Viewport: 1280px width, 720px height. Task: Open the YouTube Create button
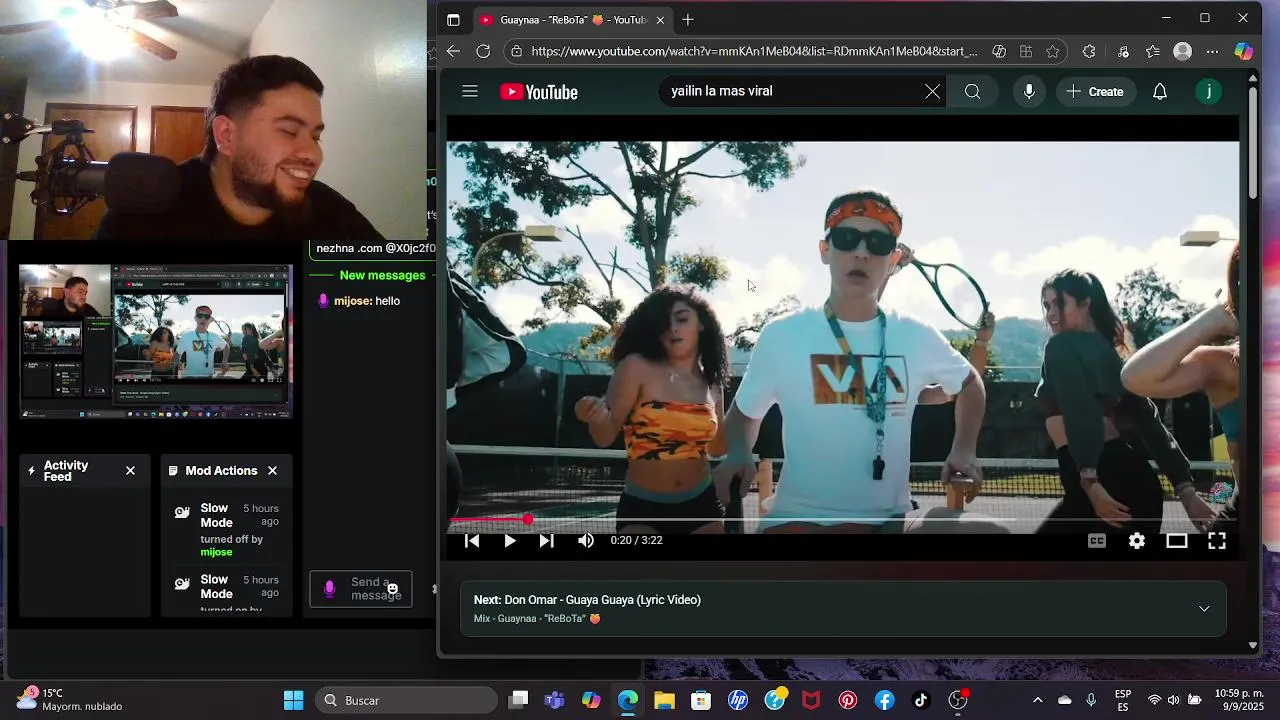(1095, 91)
